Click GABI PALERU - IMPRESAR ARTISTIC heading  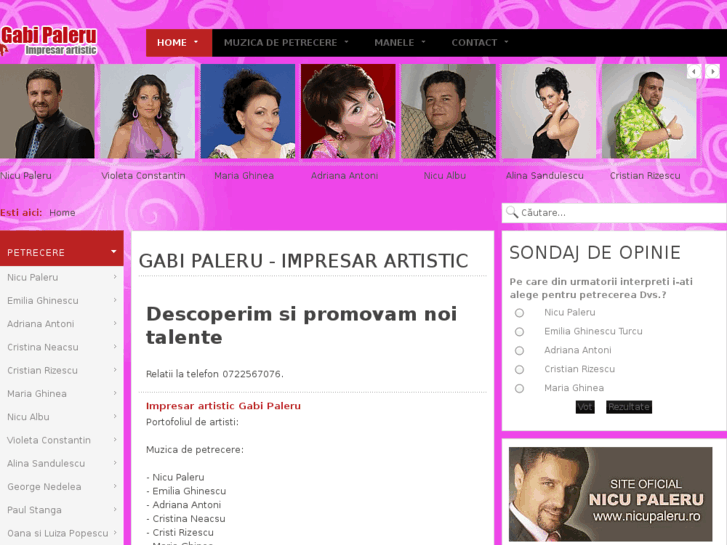(303, 261)
